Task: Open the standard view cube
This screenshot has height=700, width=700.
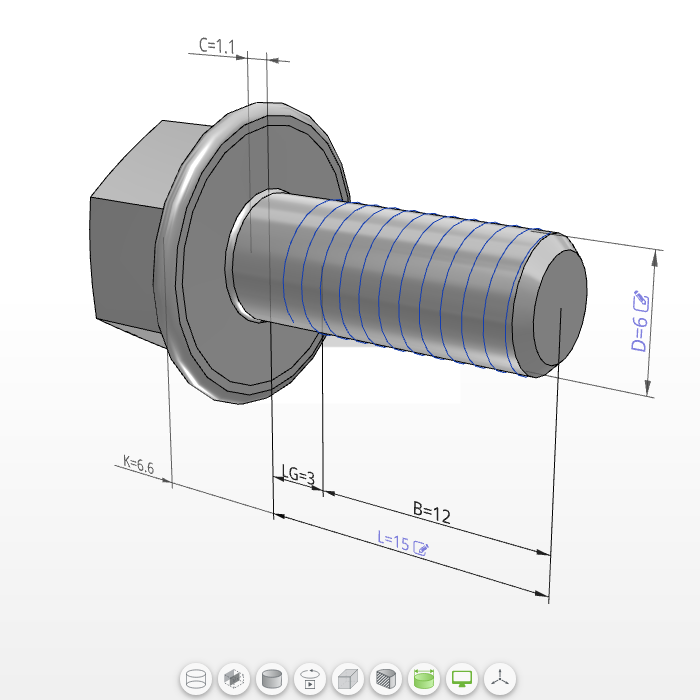Action: point(348,679)
